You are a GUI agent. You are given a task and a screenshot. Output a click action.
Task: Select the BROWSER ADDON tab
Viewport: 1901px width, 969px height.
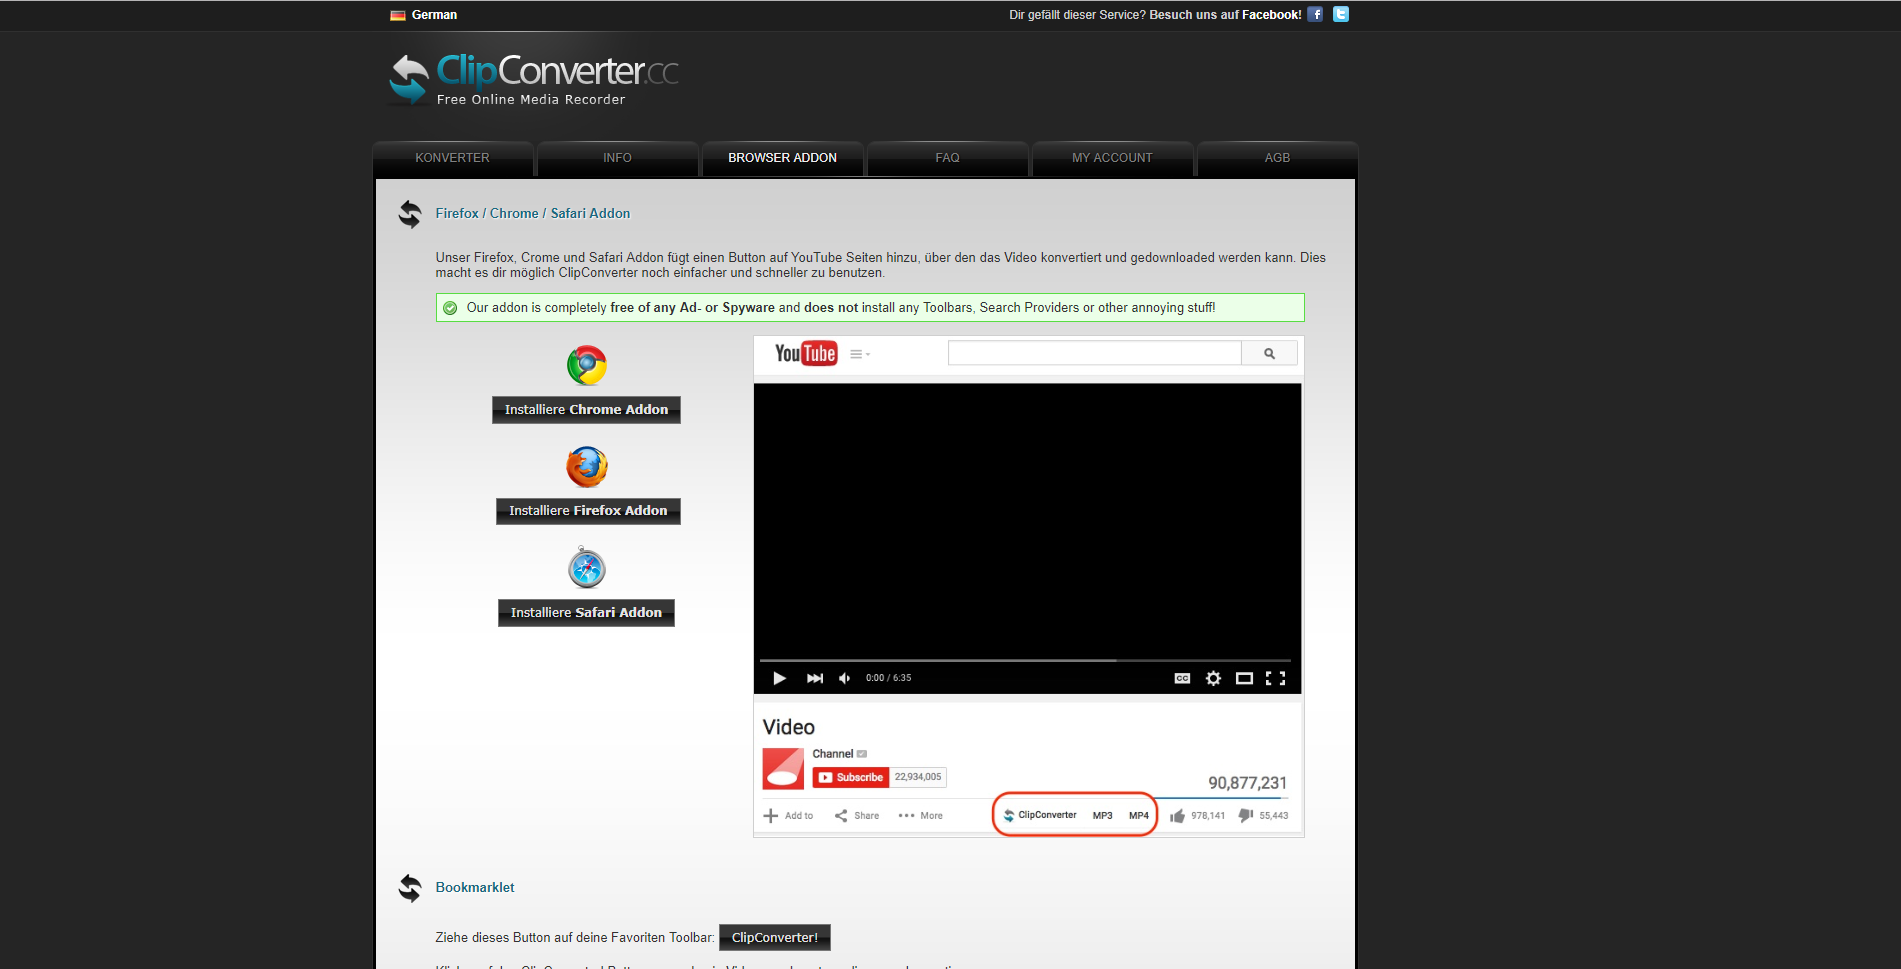782,158
